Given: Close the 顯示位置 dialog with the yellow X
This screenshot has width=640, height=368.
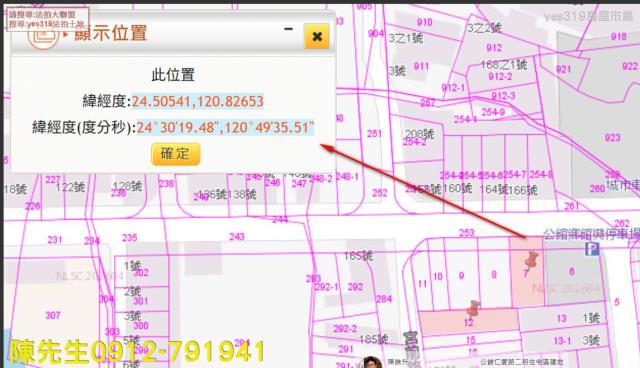Looking at the screenshot, I should point(317,36).
